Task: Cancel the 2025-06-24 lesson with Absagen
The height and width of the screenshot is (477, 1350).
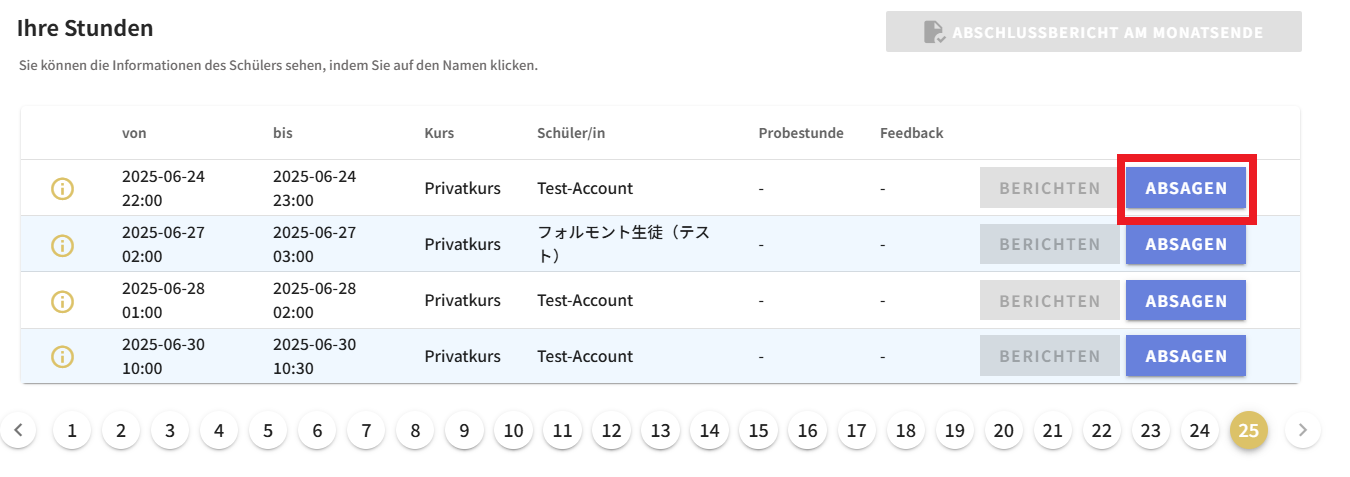Action: pos(1186,188)
